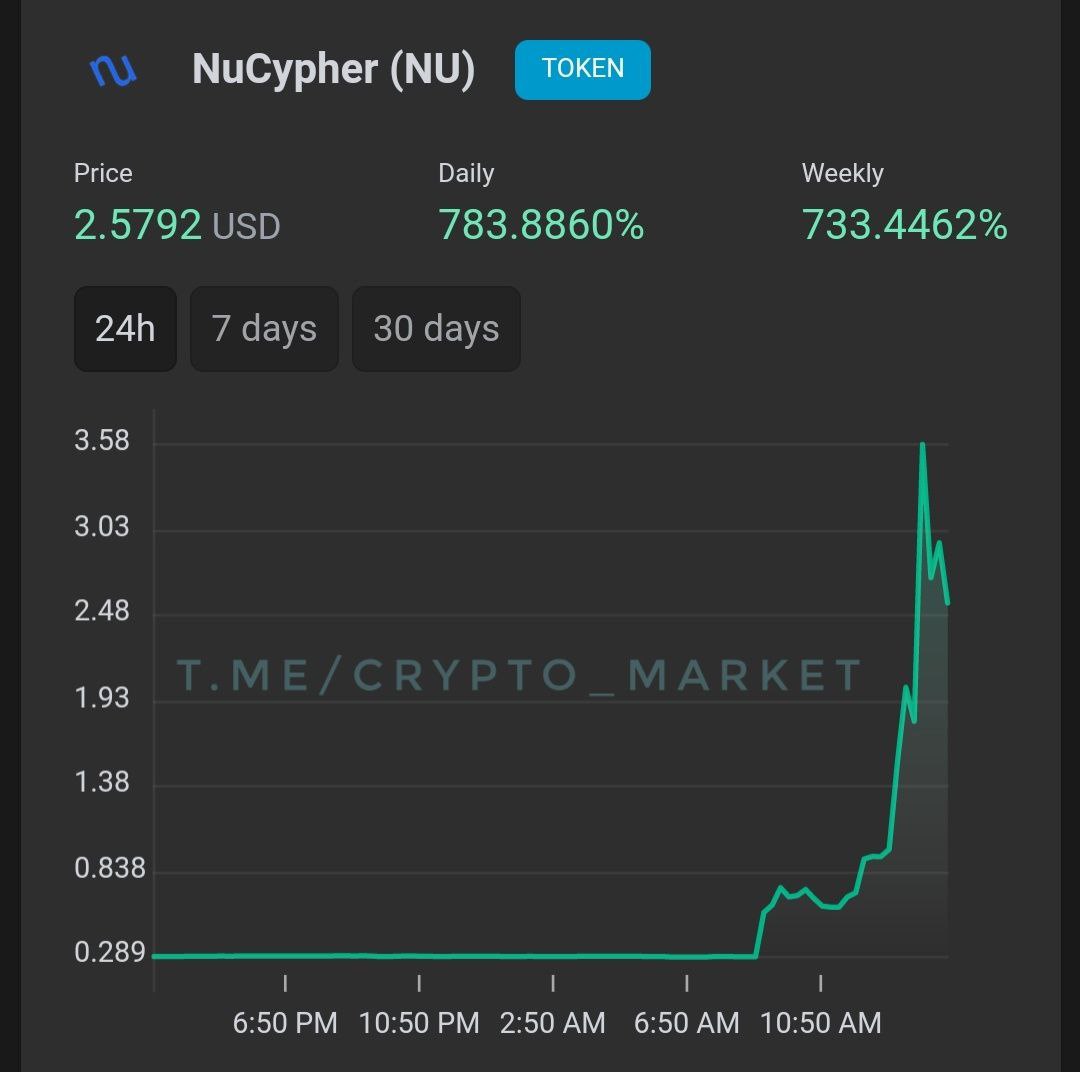The image size is (1080, 1072).
Task: Switch to the 7 days tab
Action: [264, 329]
